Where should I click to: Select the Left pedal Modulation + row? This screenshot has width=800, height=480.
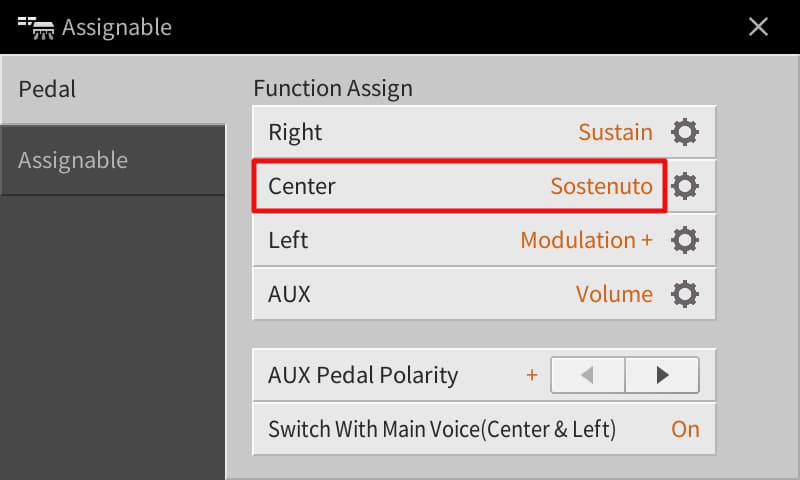(x=460, y=240)
